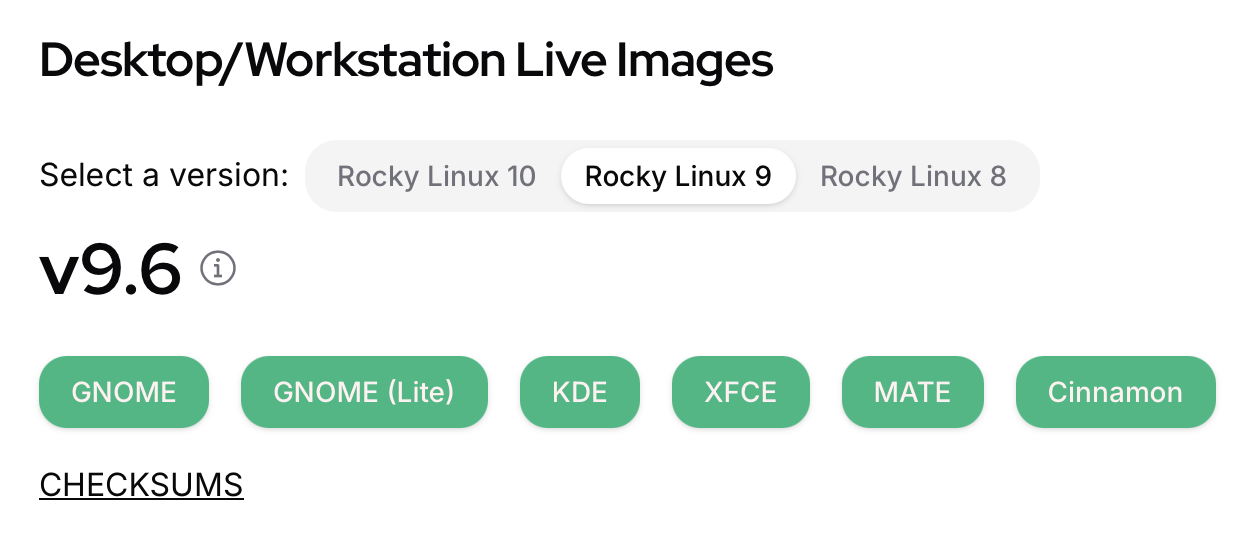Download the GNOME live image
Viewport: 1246px width, 546px height.
(x=124, y=392)
